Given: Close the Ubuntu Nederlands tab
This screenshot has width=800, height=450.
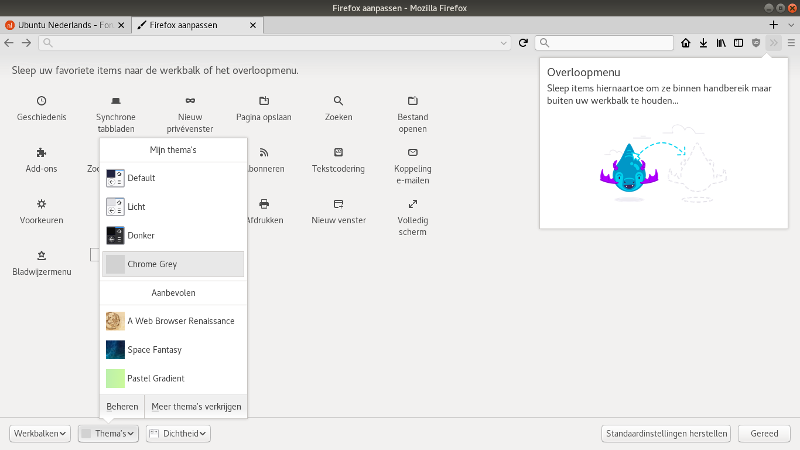Looking at the screenshot, I should click(121, 25).
